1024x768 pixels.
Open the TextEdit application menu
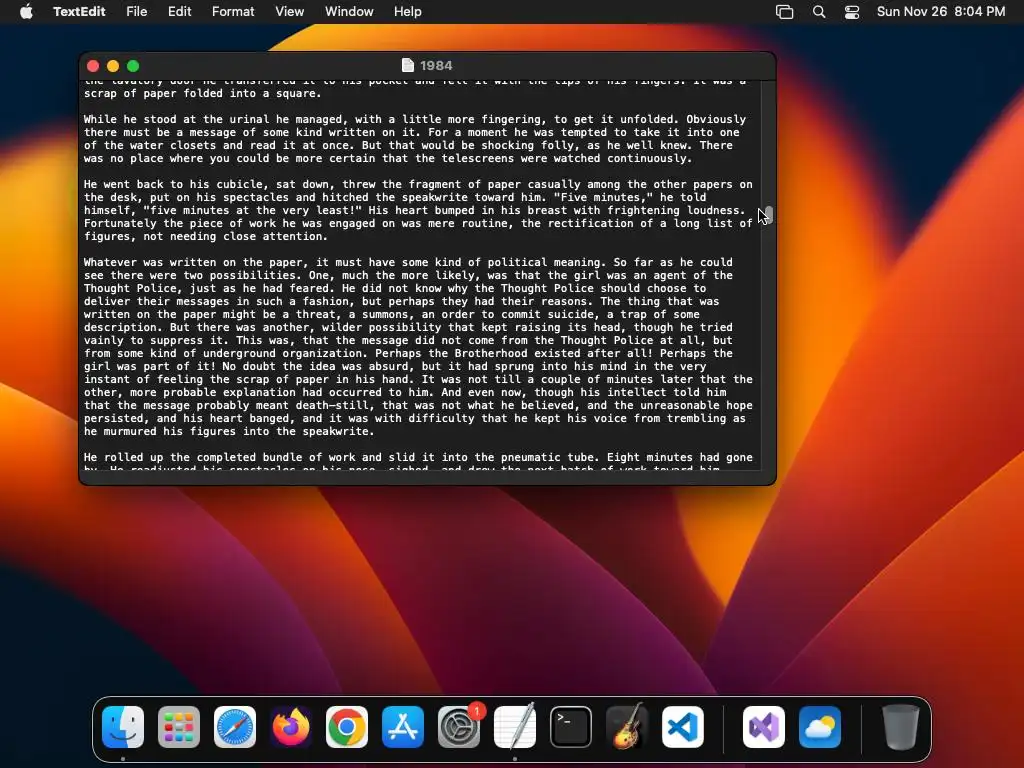tap(79, 11)
